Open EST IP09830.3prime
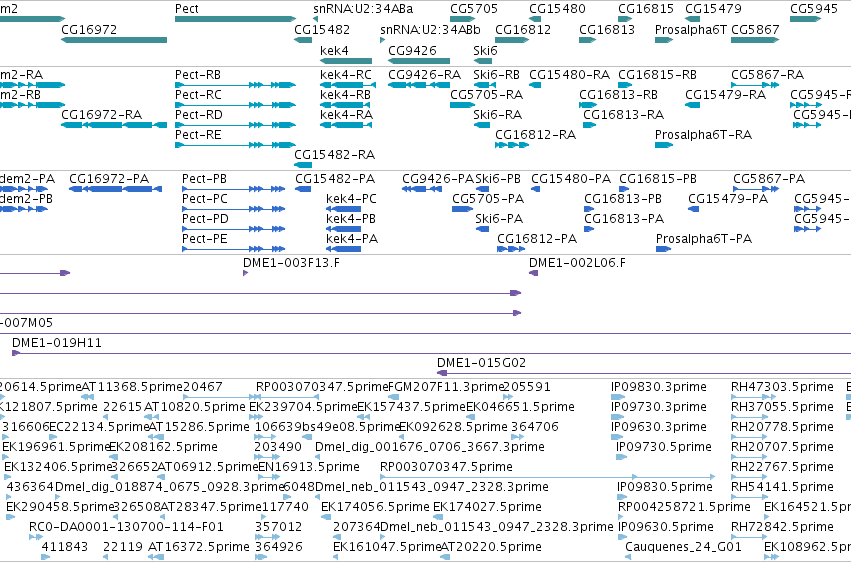 [618, 397]
